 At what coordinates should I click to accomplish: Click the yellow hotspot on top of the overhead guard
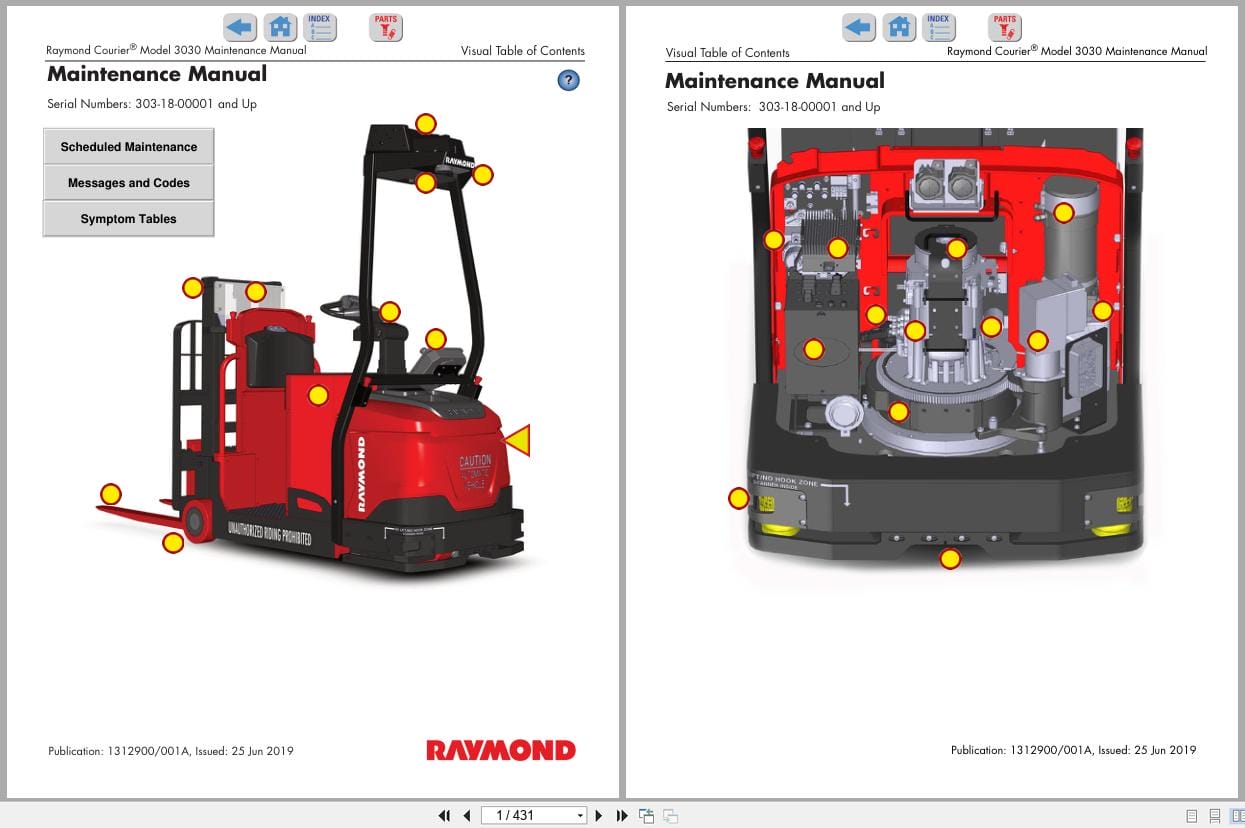(426, 123)
